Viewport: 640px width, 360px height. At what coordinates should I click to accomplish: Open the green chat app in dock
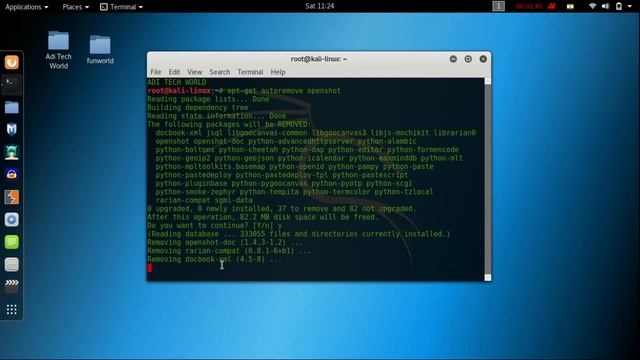coord(11,242)
